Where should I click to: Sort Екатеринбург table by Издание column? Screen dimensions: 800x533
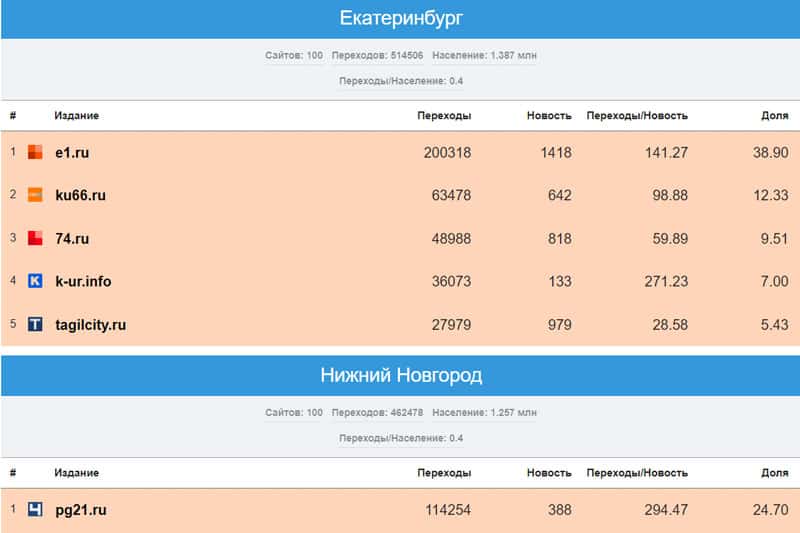[77, 116]
